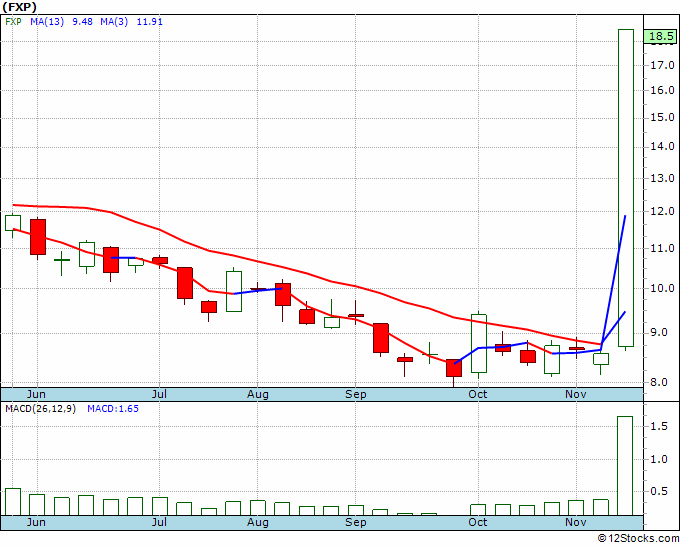Click the MACD(26,12,9) indicator label

[x=39, y=409]
